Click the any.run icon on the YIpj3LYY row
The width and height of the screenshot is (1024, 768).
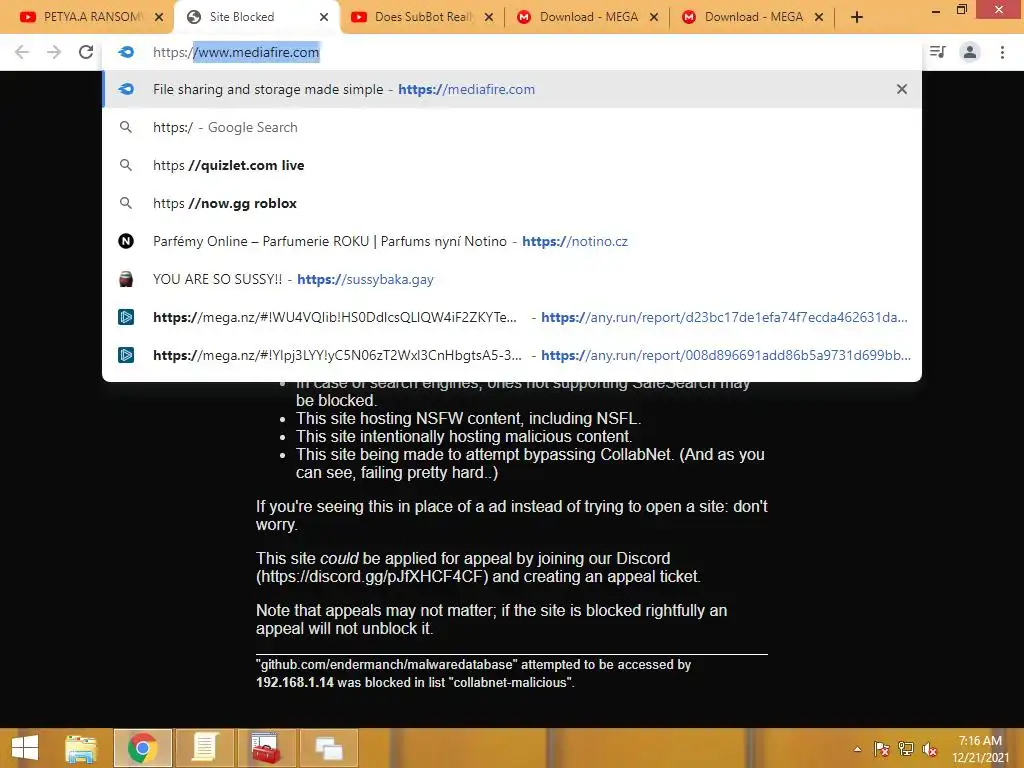point(126,355)
